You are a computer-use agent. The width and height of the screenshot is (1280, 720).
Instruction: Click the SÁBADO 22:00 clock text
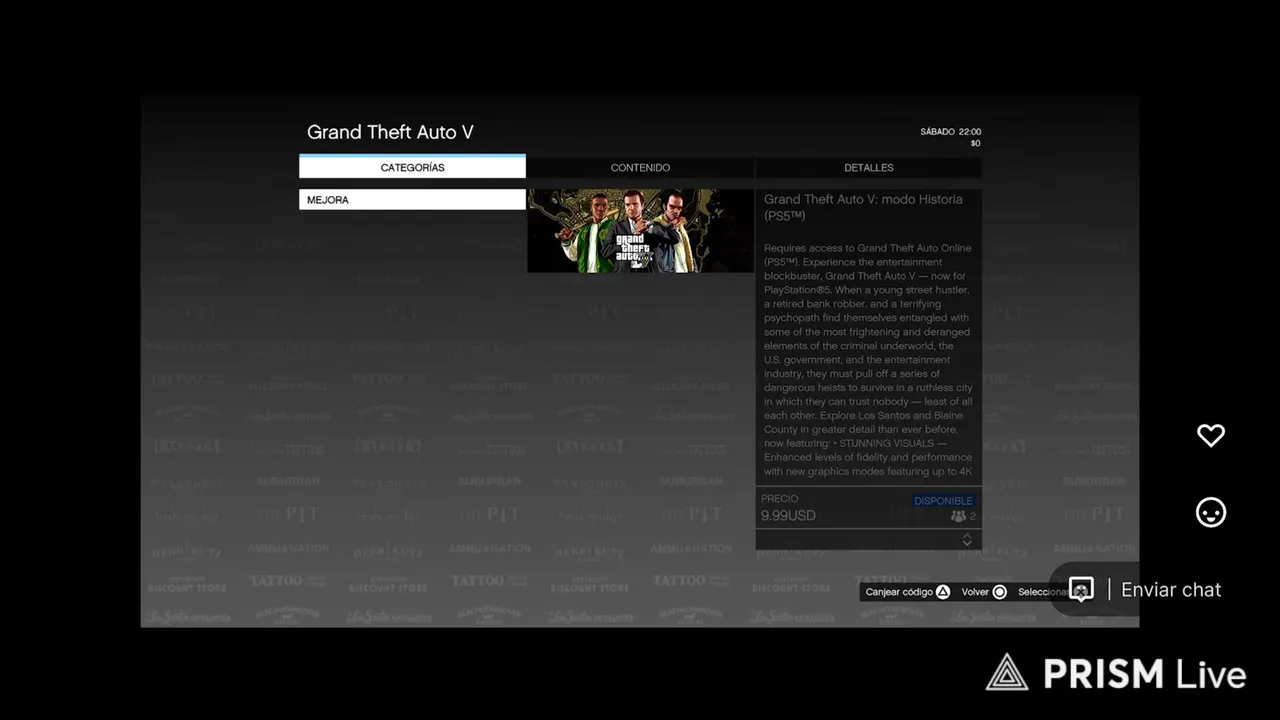(x=950, y=132)
